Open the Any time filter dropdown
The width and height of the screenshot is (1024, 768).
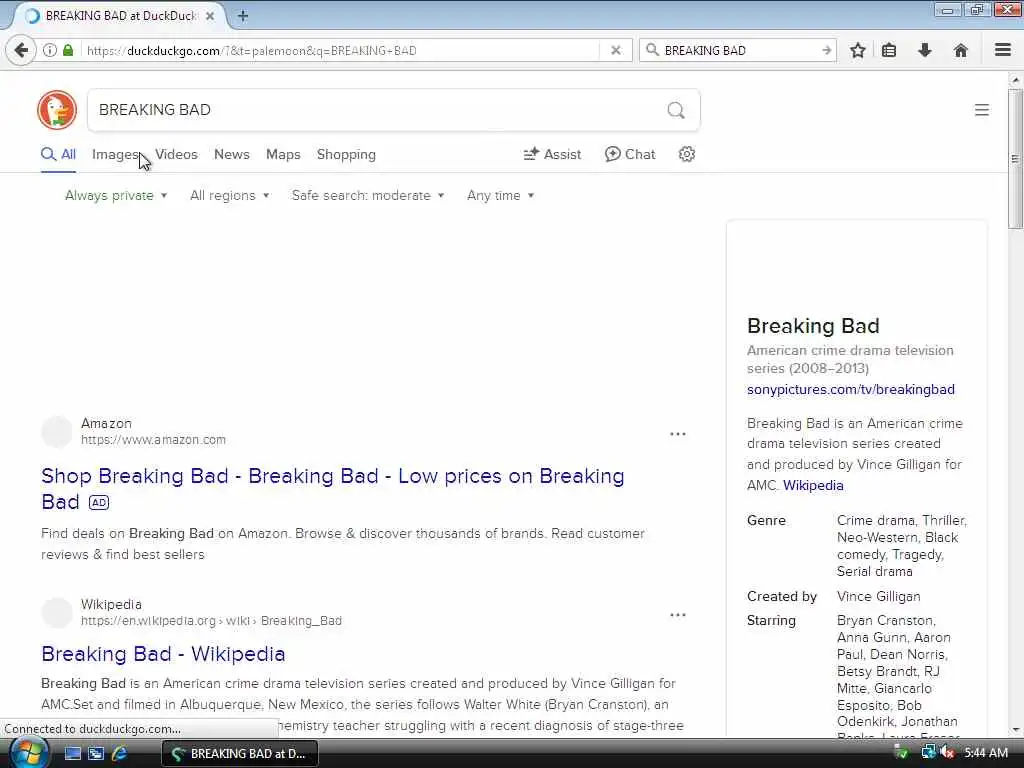coord(500,195)
